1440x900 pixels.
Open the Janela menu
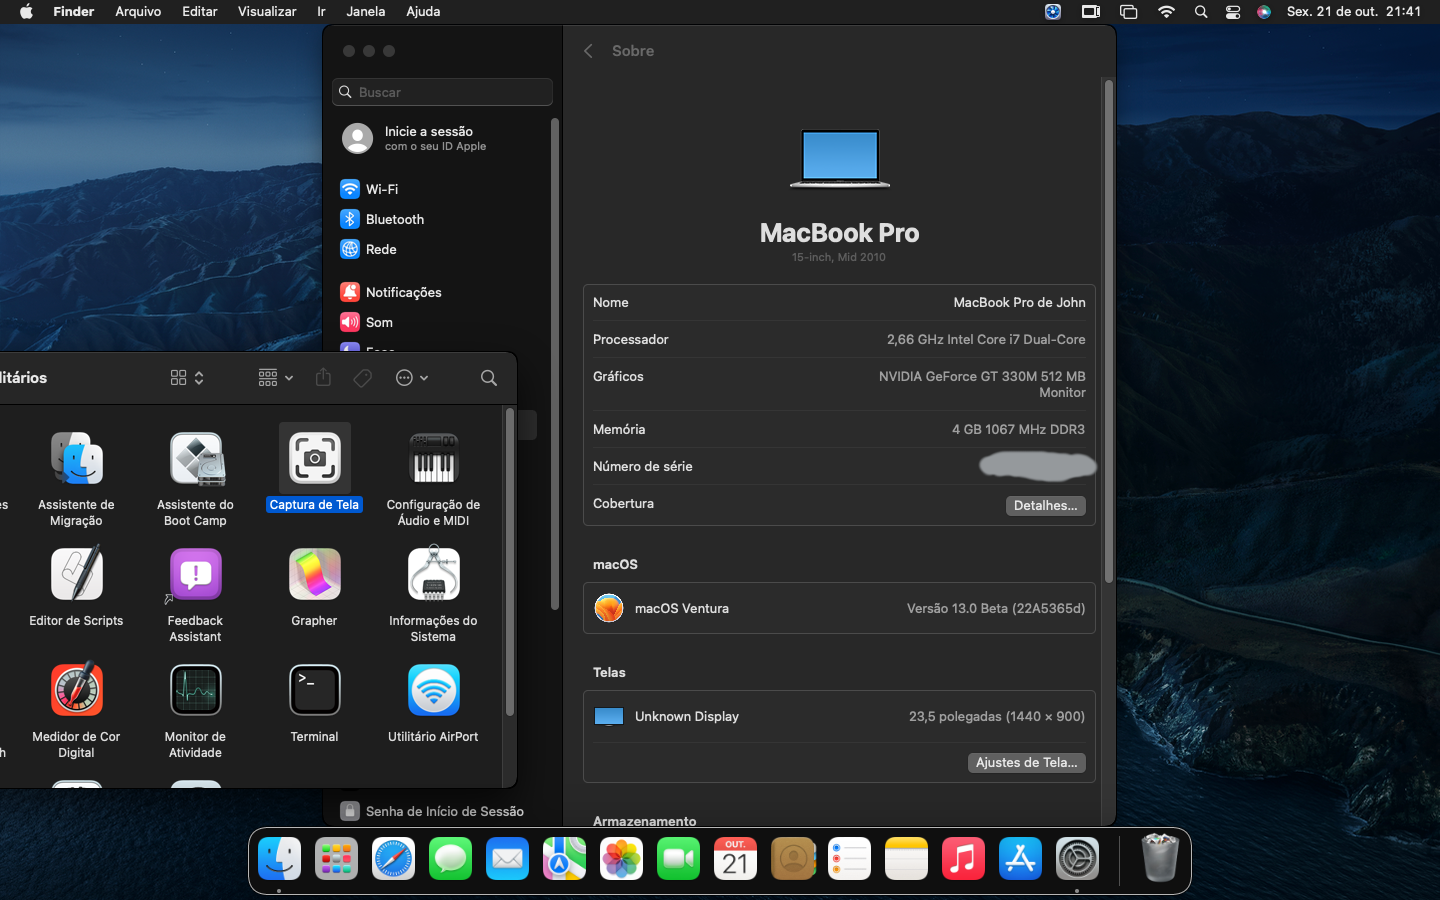(366, 12)
